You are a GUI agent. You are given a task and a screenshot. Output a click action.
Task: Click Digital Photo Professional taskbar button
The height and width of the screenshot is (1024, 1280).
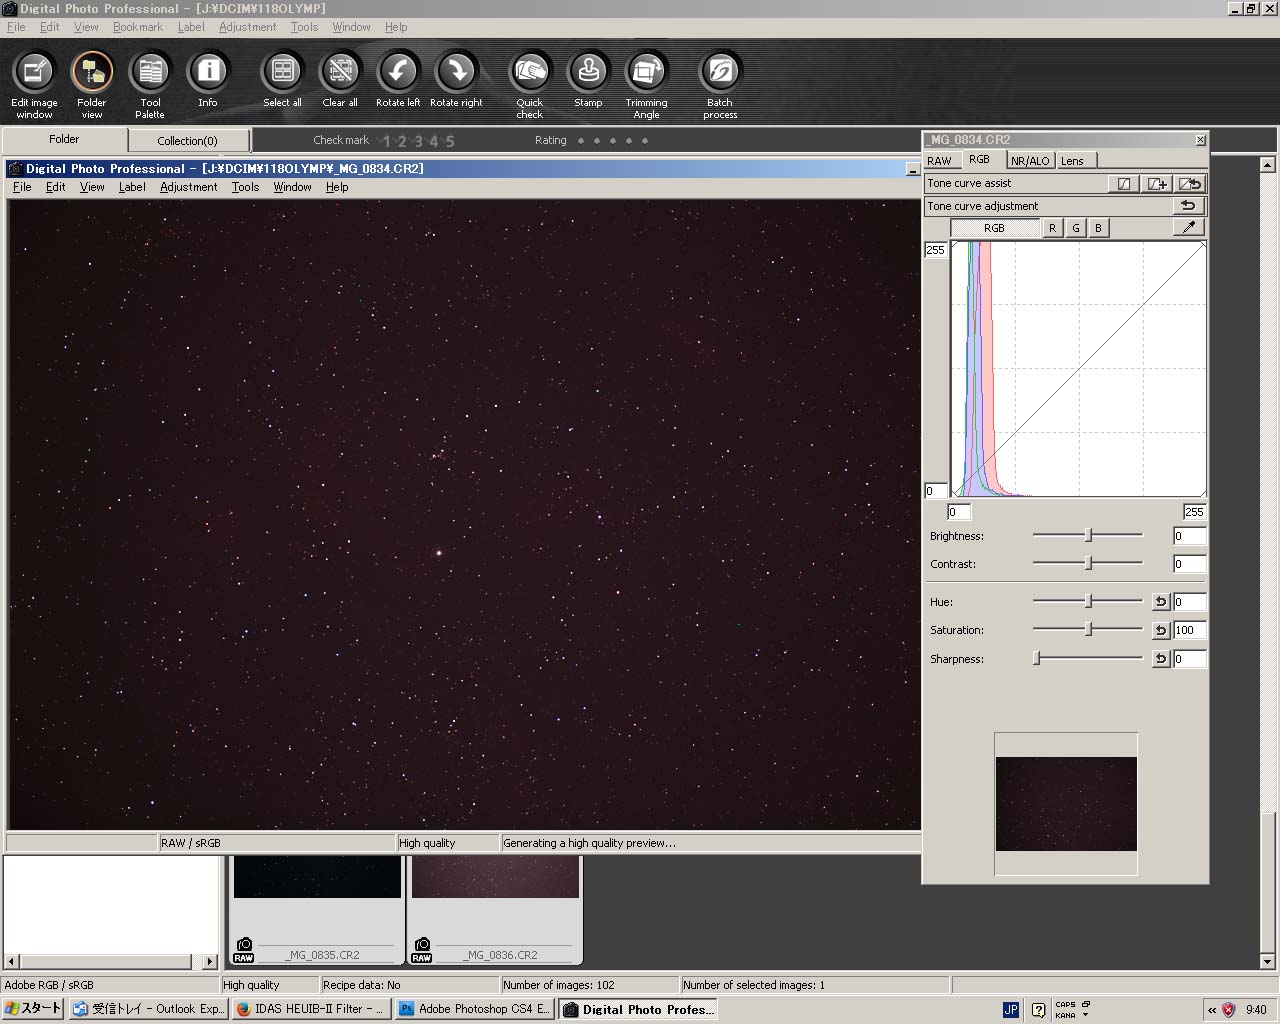pos(639,1009)
